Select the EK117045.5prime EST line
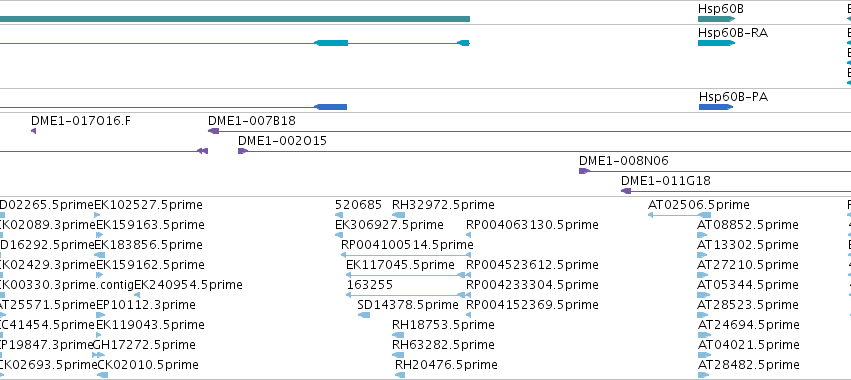Image resolution: width=851 pixels, height=380 pixels. [x=406, y=275]
